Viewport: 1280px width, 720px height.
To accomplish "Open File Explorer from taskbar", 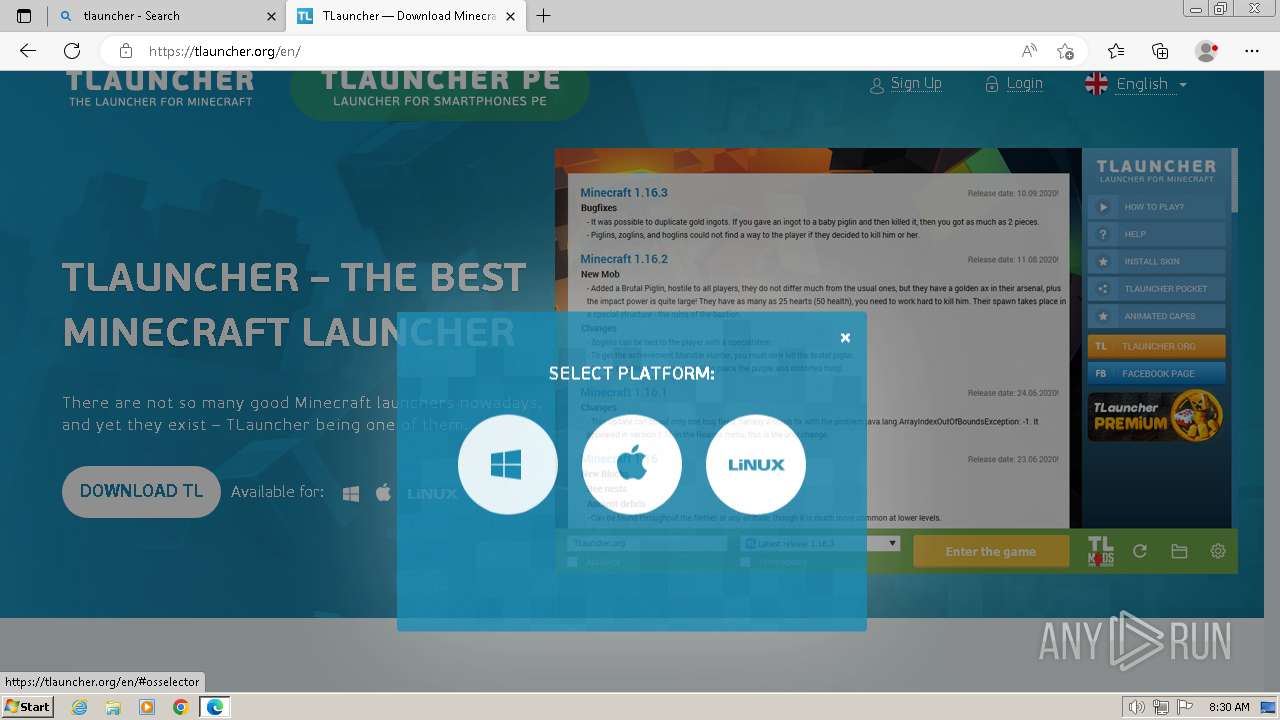I will click(113, 707).
